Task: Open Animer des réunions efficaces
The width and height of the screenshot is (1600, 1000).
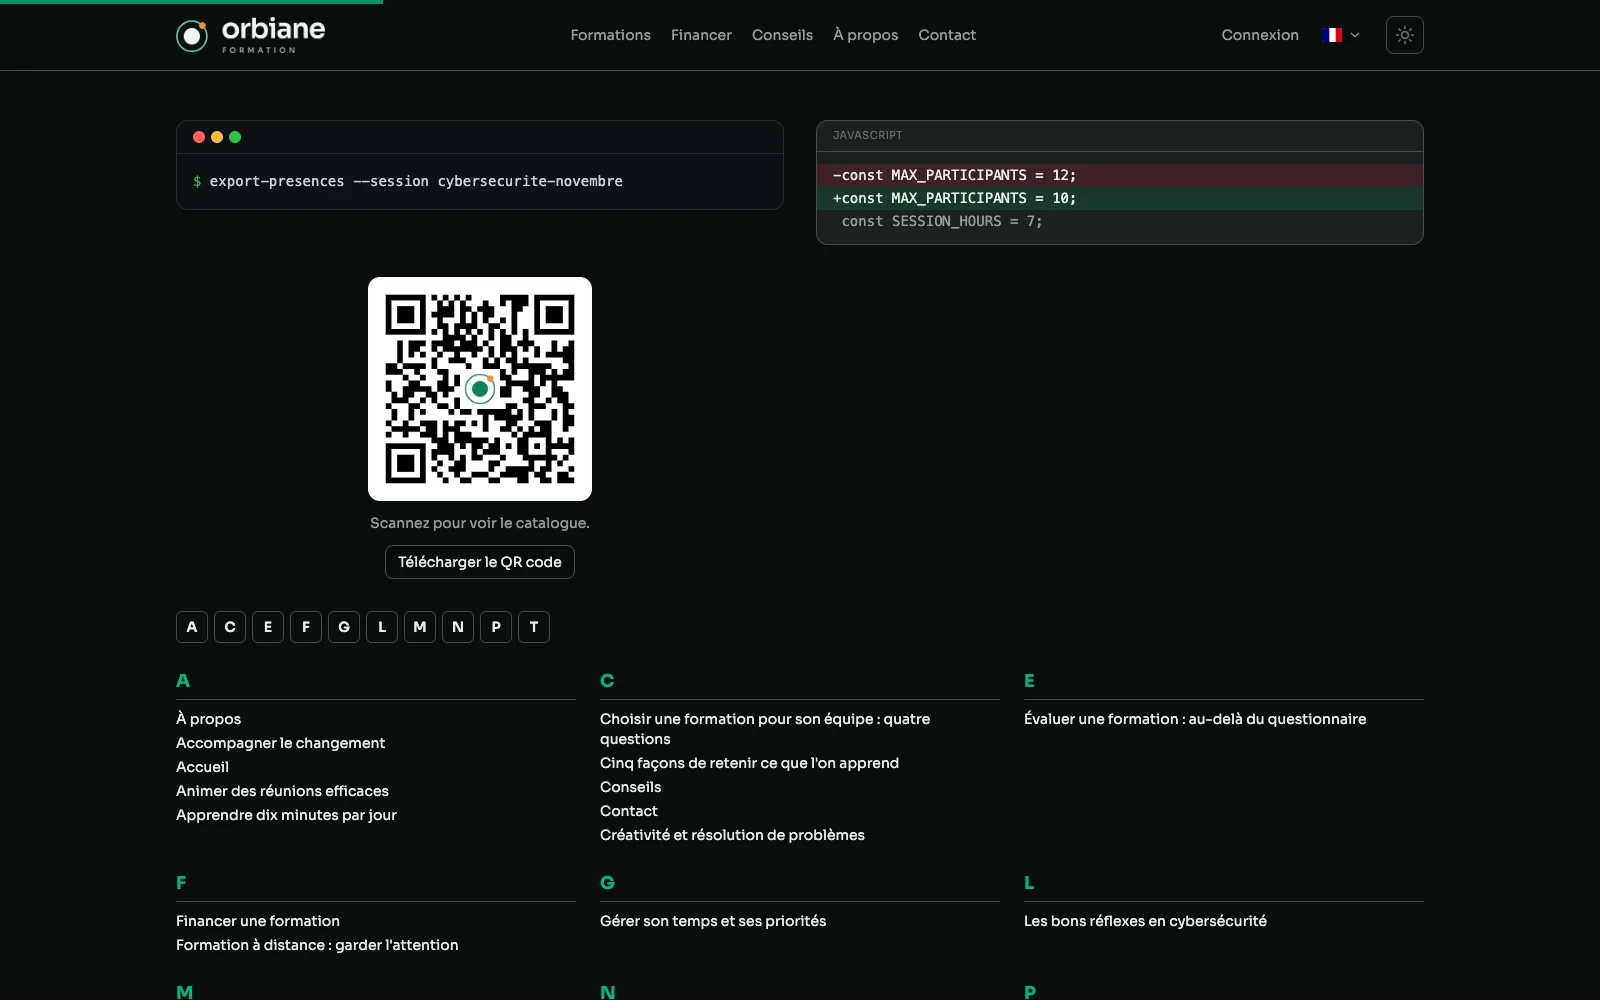Action: pos(282,791)
